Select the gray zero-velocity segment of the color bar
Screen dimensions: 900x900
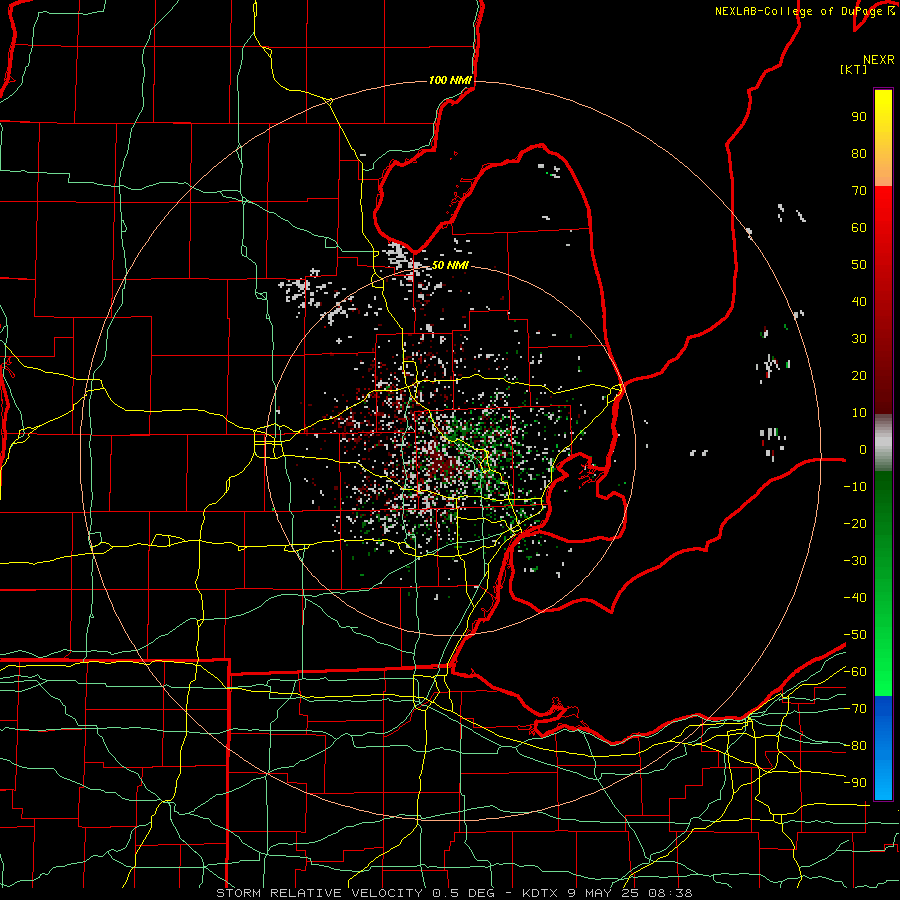[883, 442]
